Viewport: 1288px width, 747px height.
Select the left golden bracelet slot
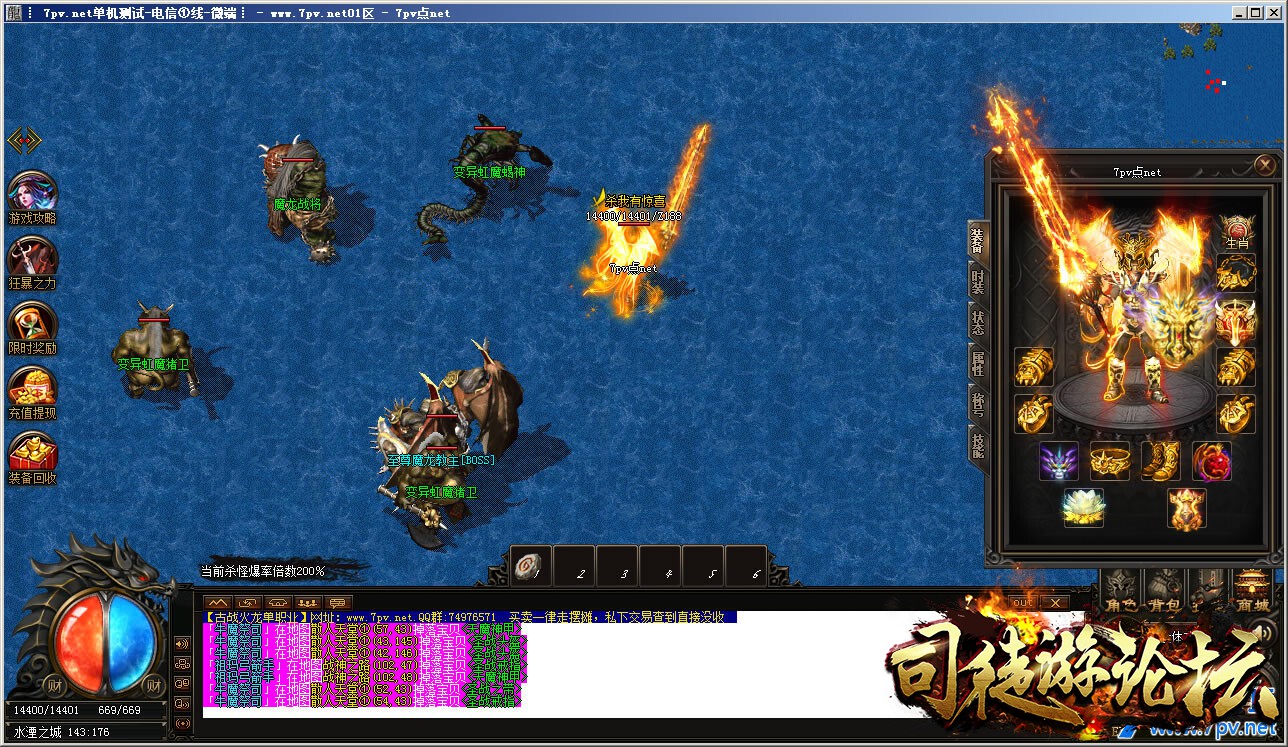click(1034, 367)
